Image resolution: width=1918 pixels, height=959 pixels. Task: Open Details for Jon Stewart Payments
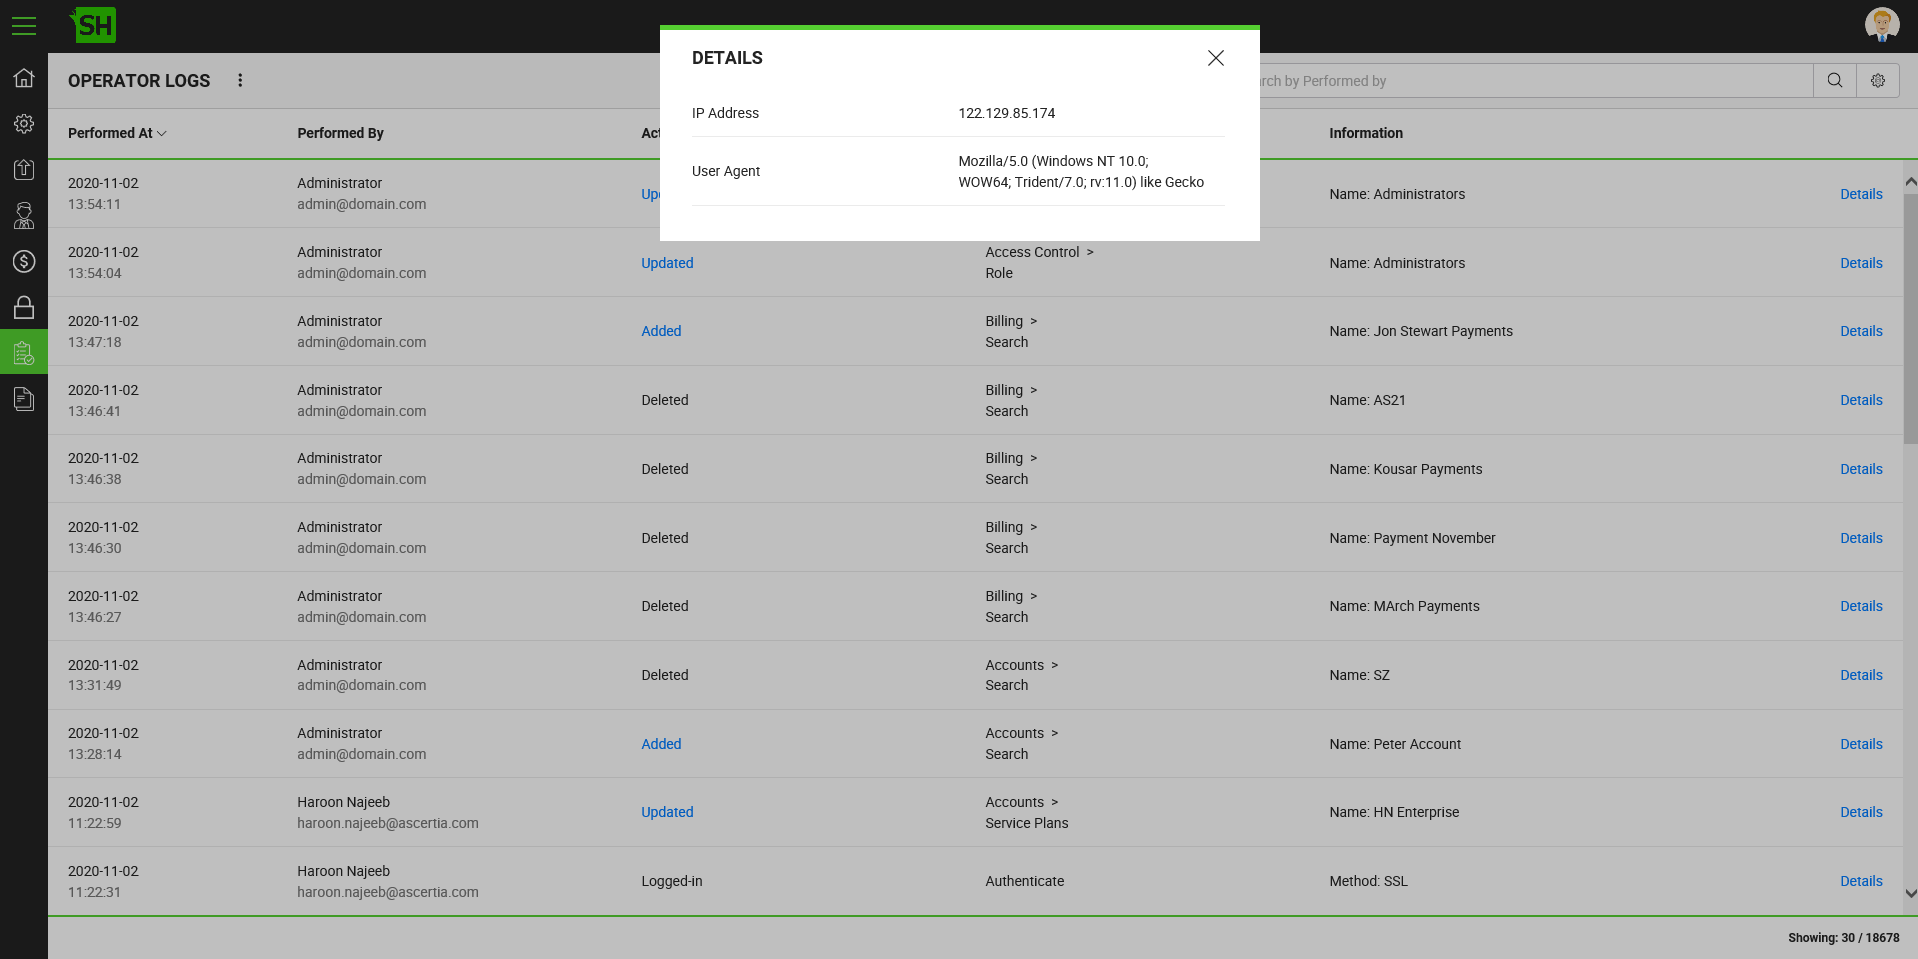pos(1861,331)
